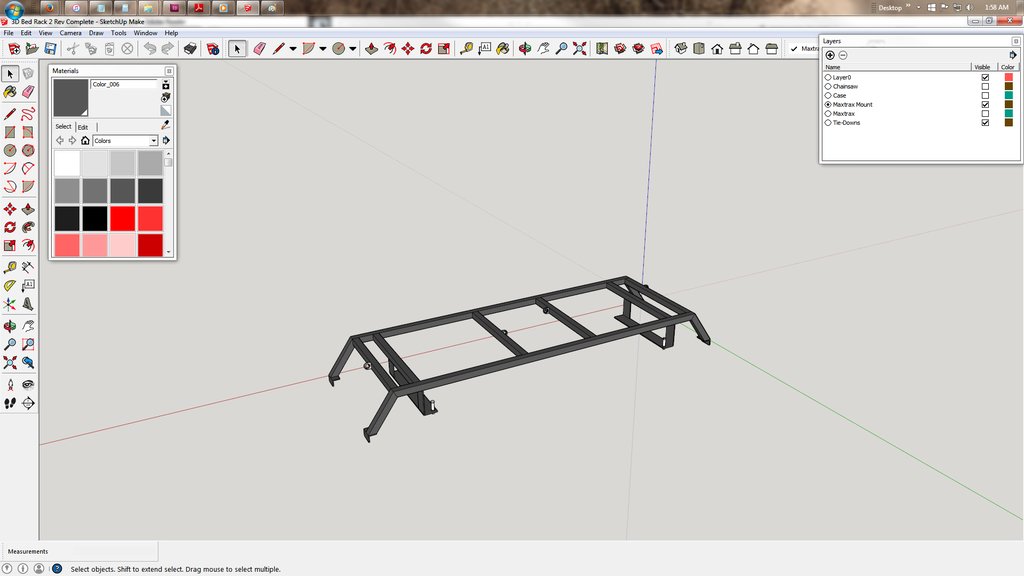This screenshot has width=1024, height=576.
Task: Open the Model Info icon in top toolbar
Action: click(212, 48)
